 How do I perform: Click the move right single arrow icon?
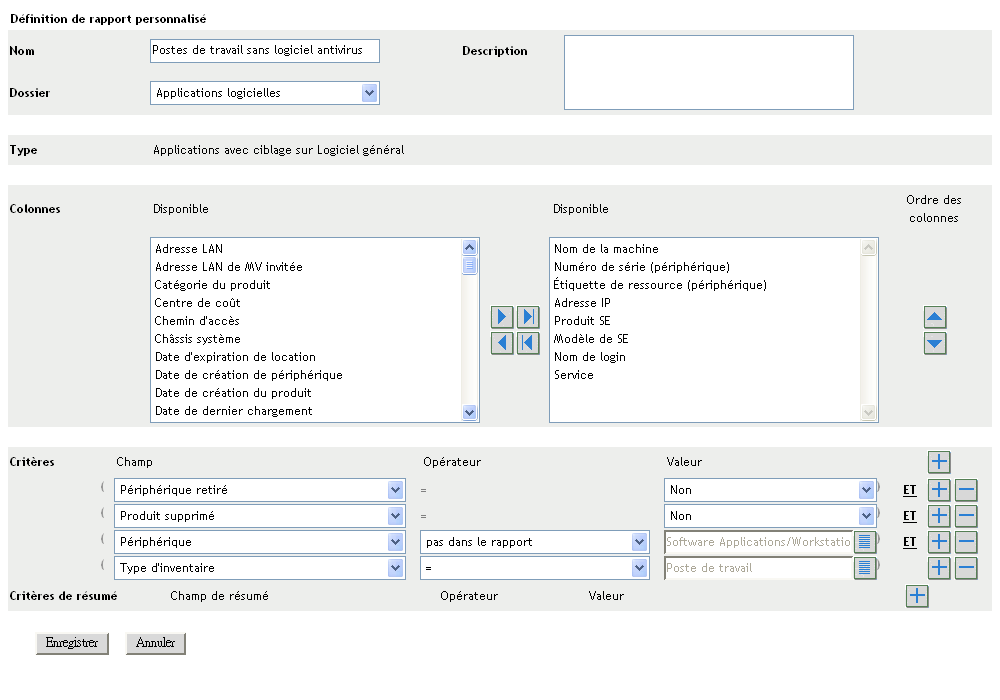click(503, 318)
